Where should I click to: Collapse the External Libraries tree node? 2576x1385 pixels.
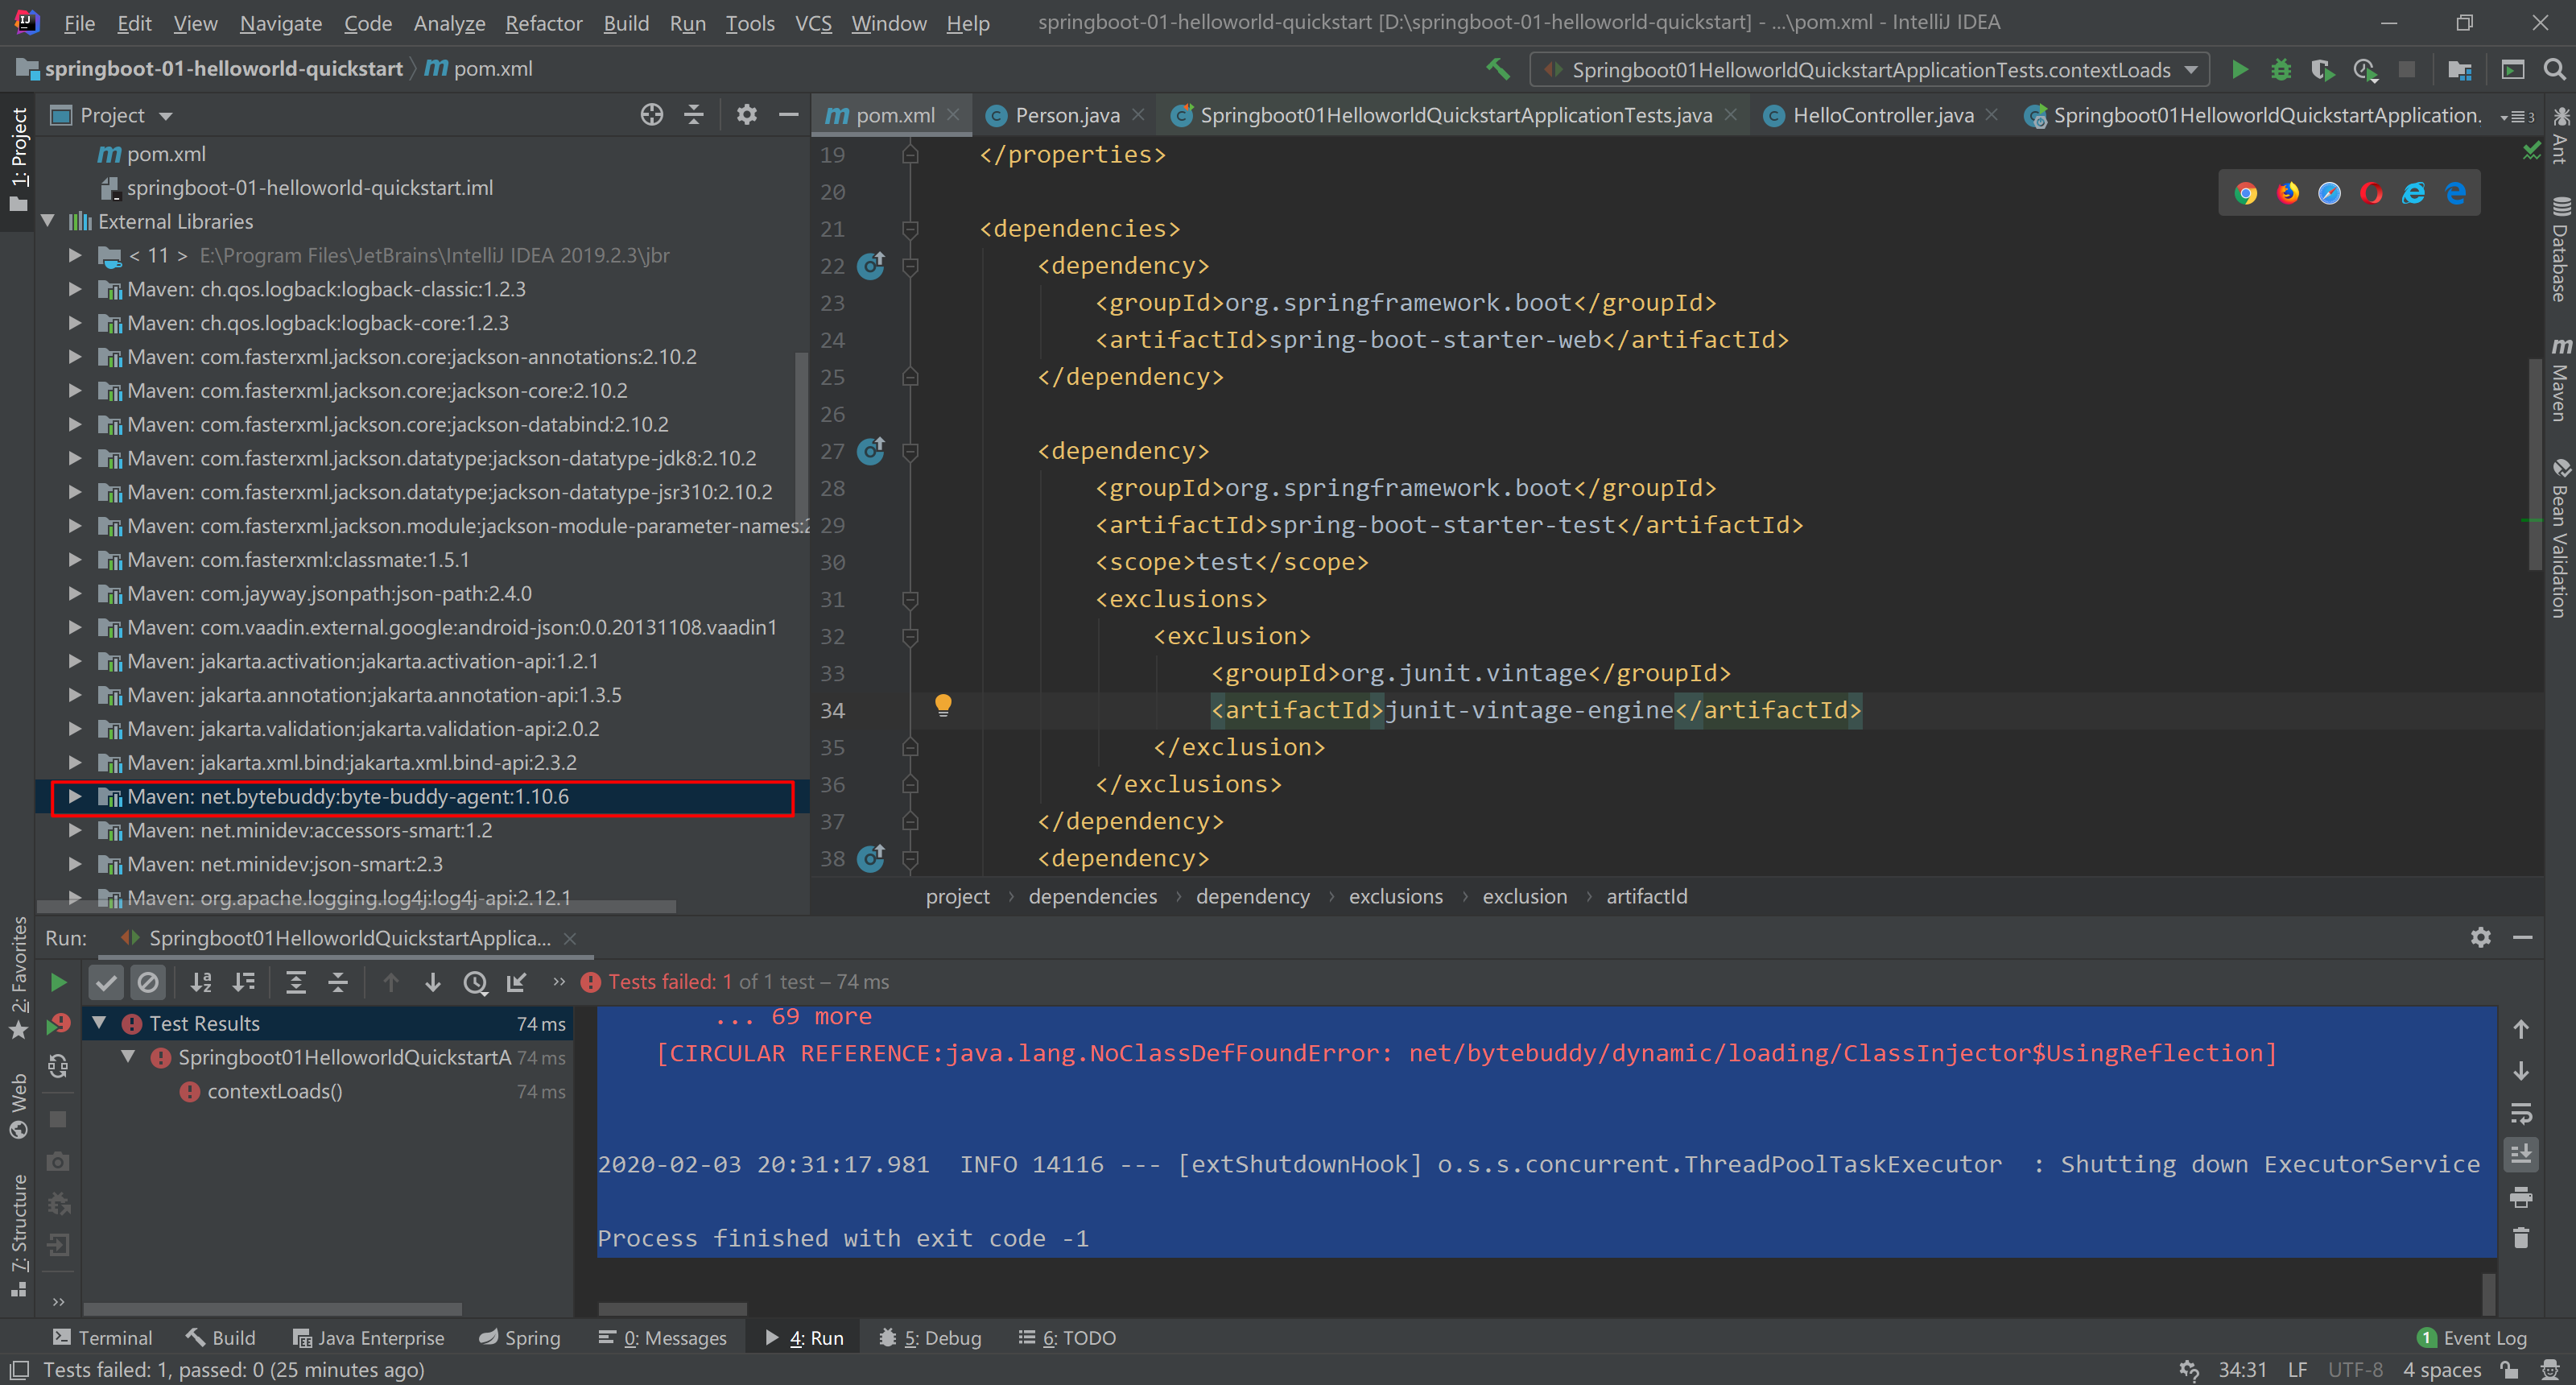[48, 221]
